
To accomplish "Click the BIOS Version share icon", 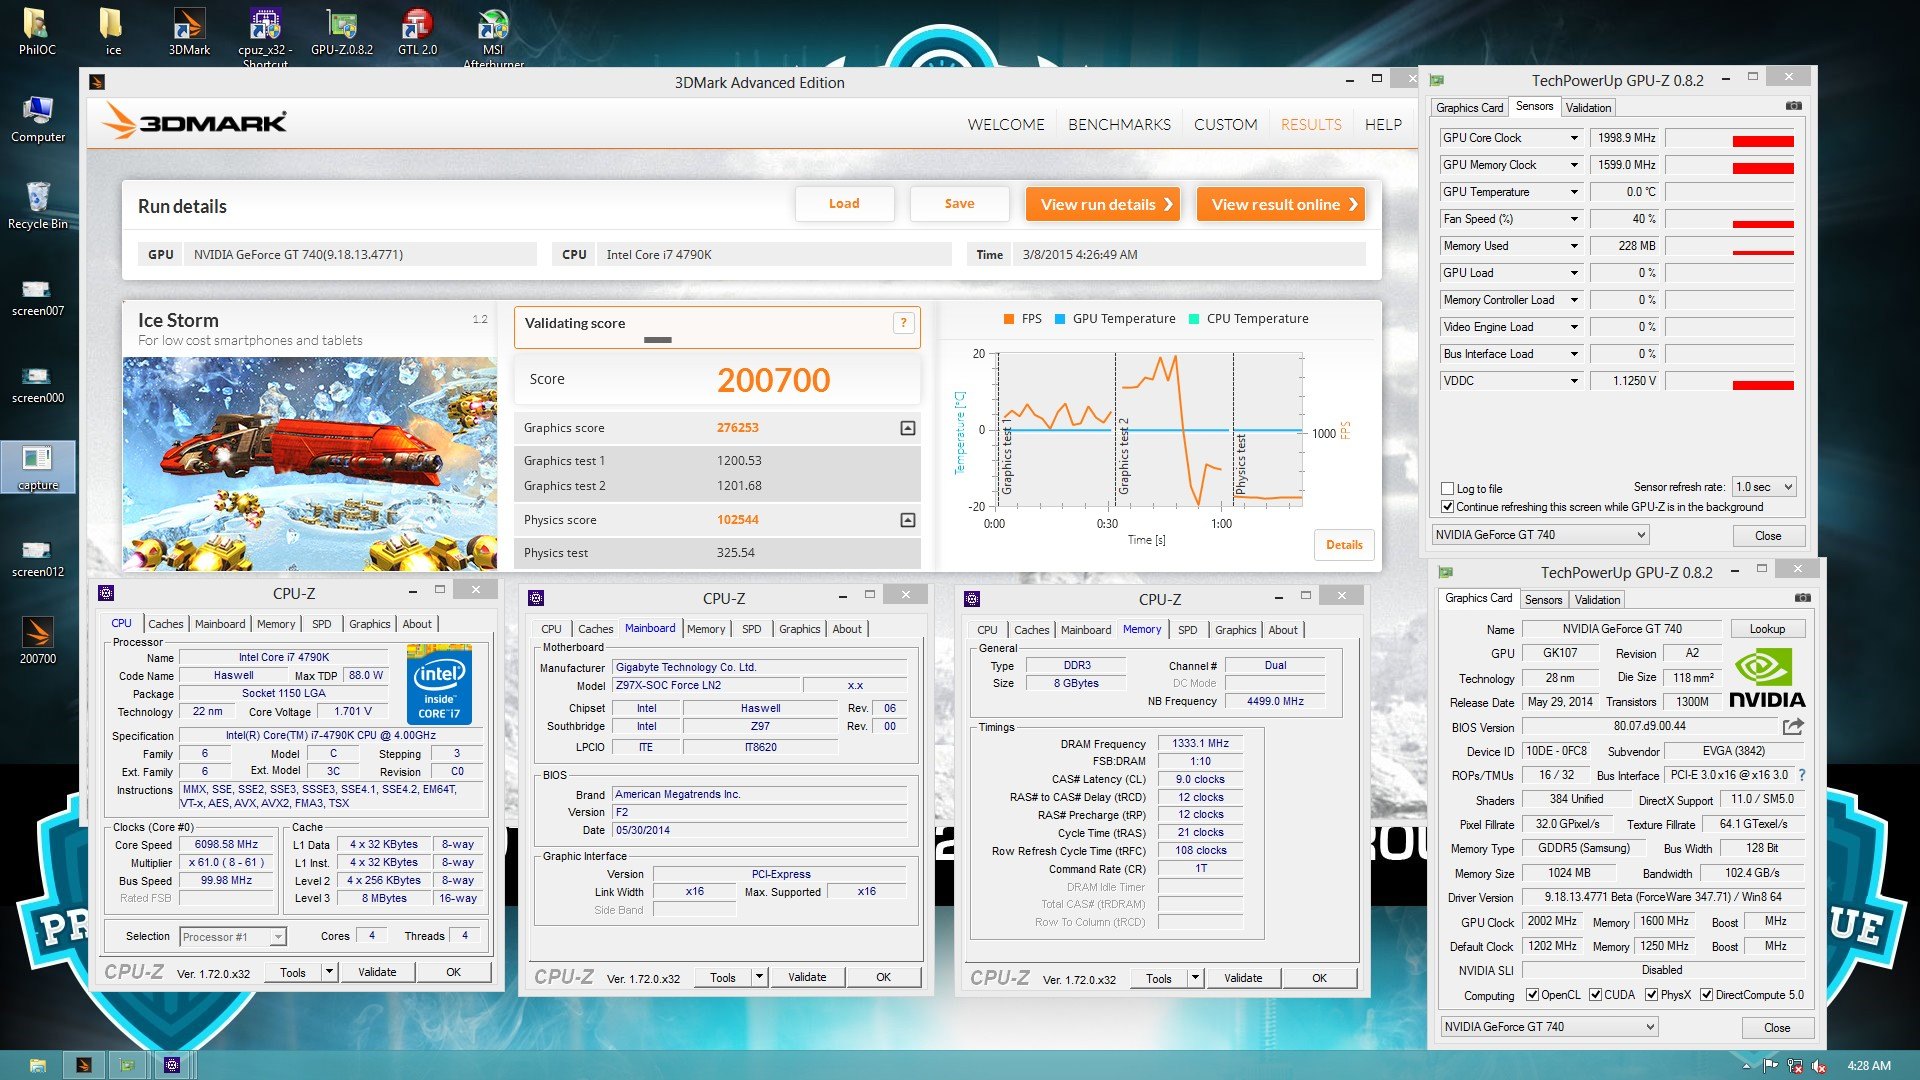I will (1793, 727).
